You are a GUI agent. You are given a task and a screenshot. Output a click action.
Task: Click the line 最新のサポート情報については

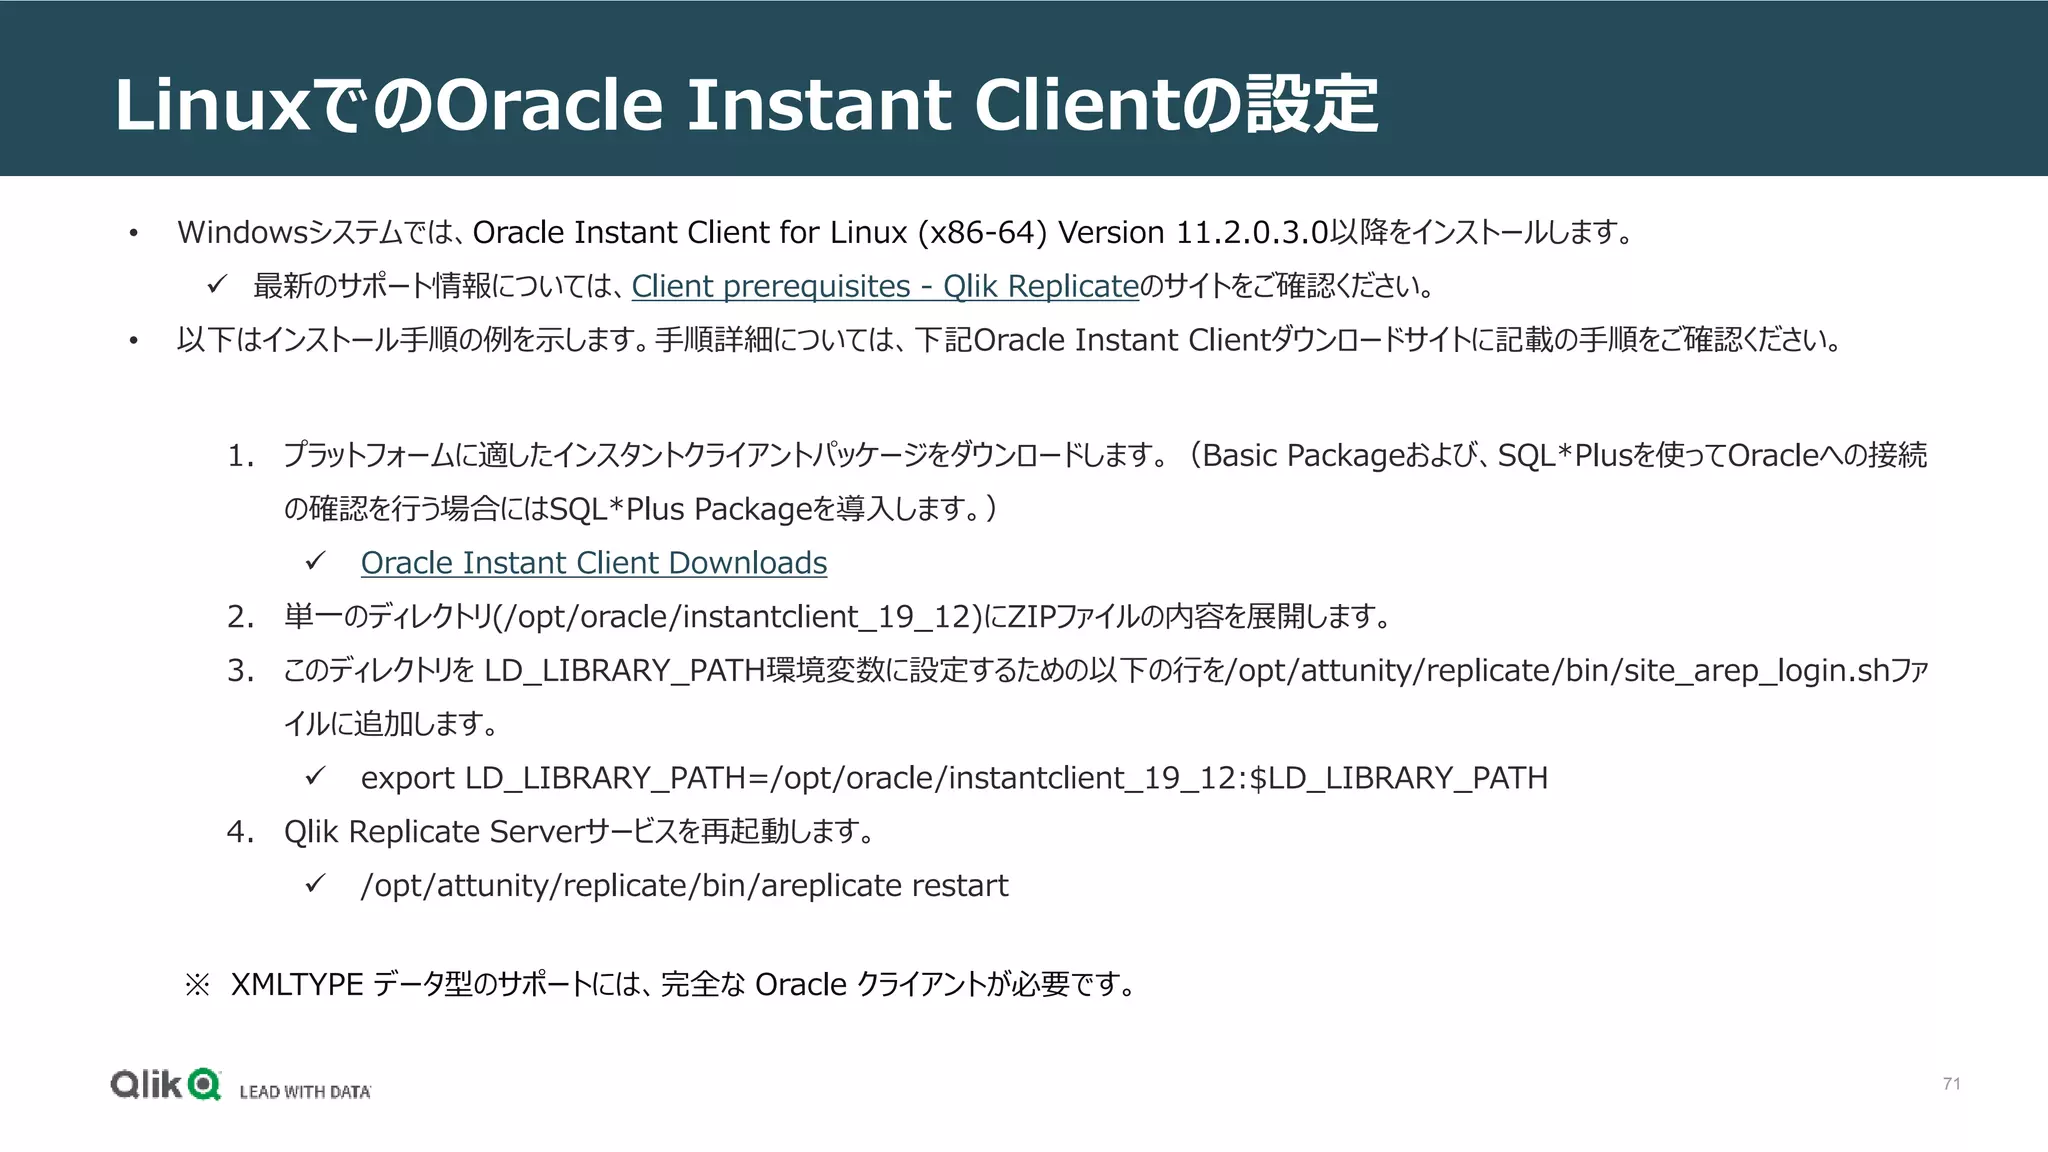click(x=845, y=286)
